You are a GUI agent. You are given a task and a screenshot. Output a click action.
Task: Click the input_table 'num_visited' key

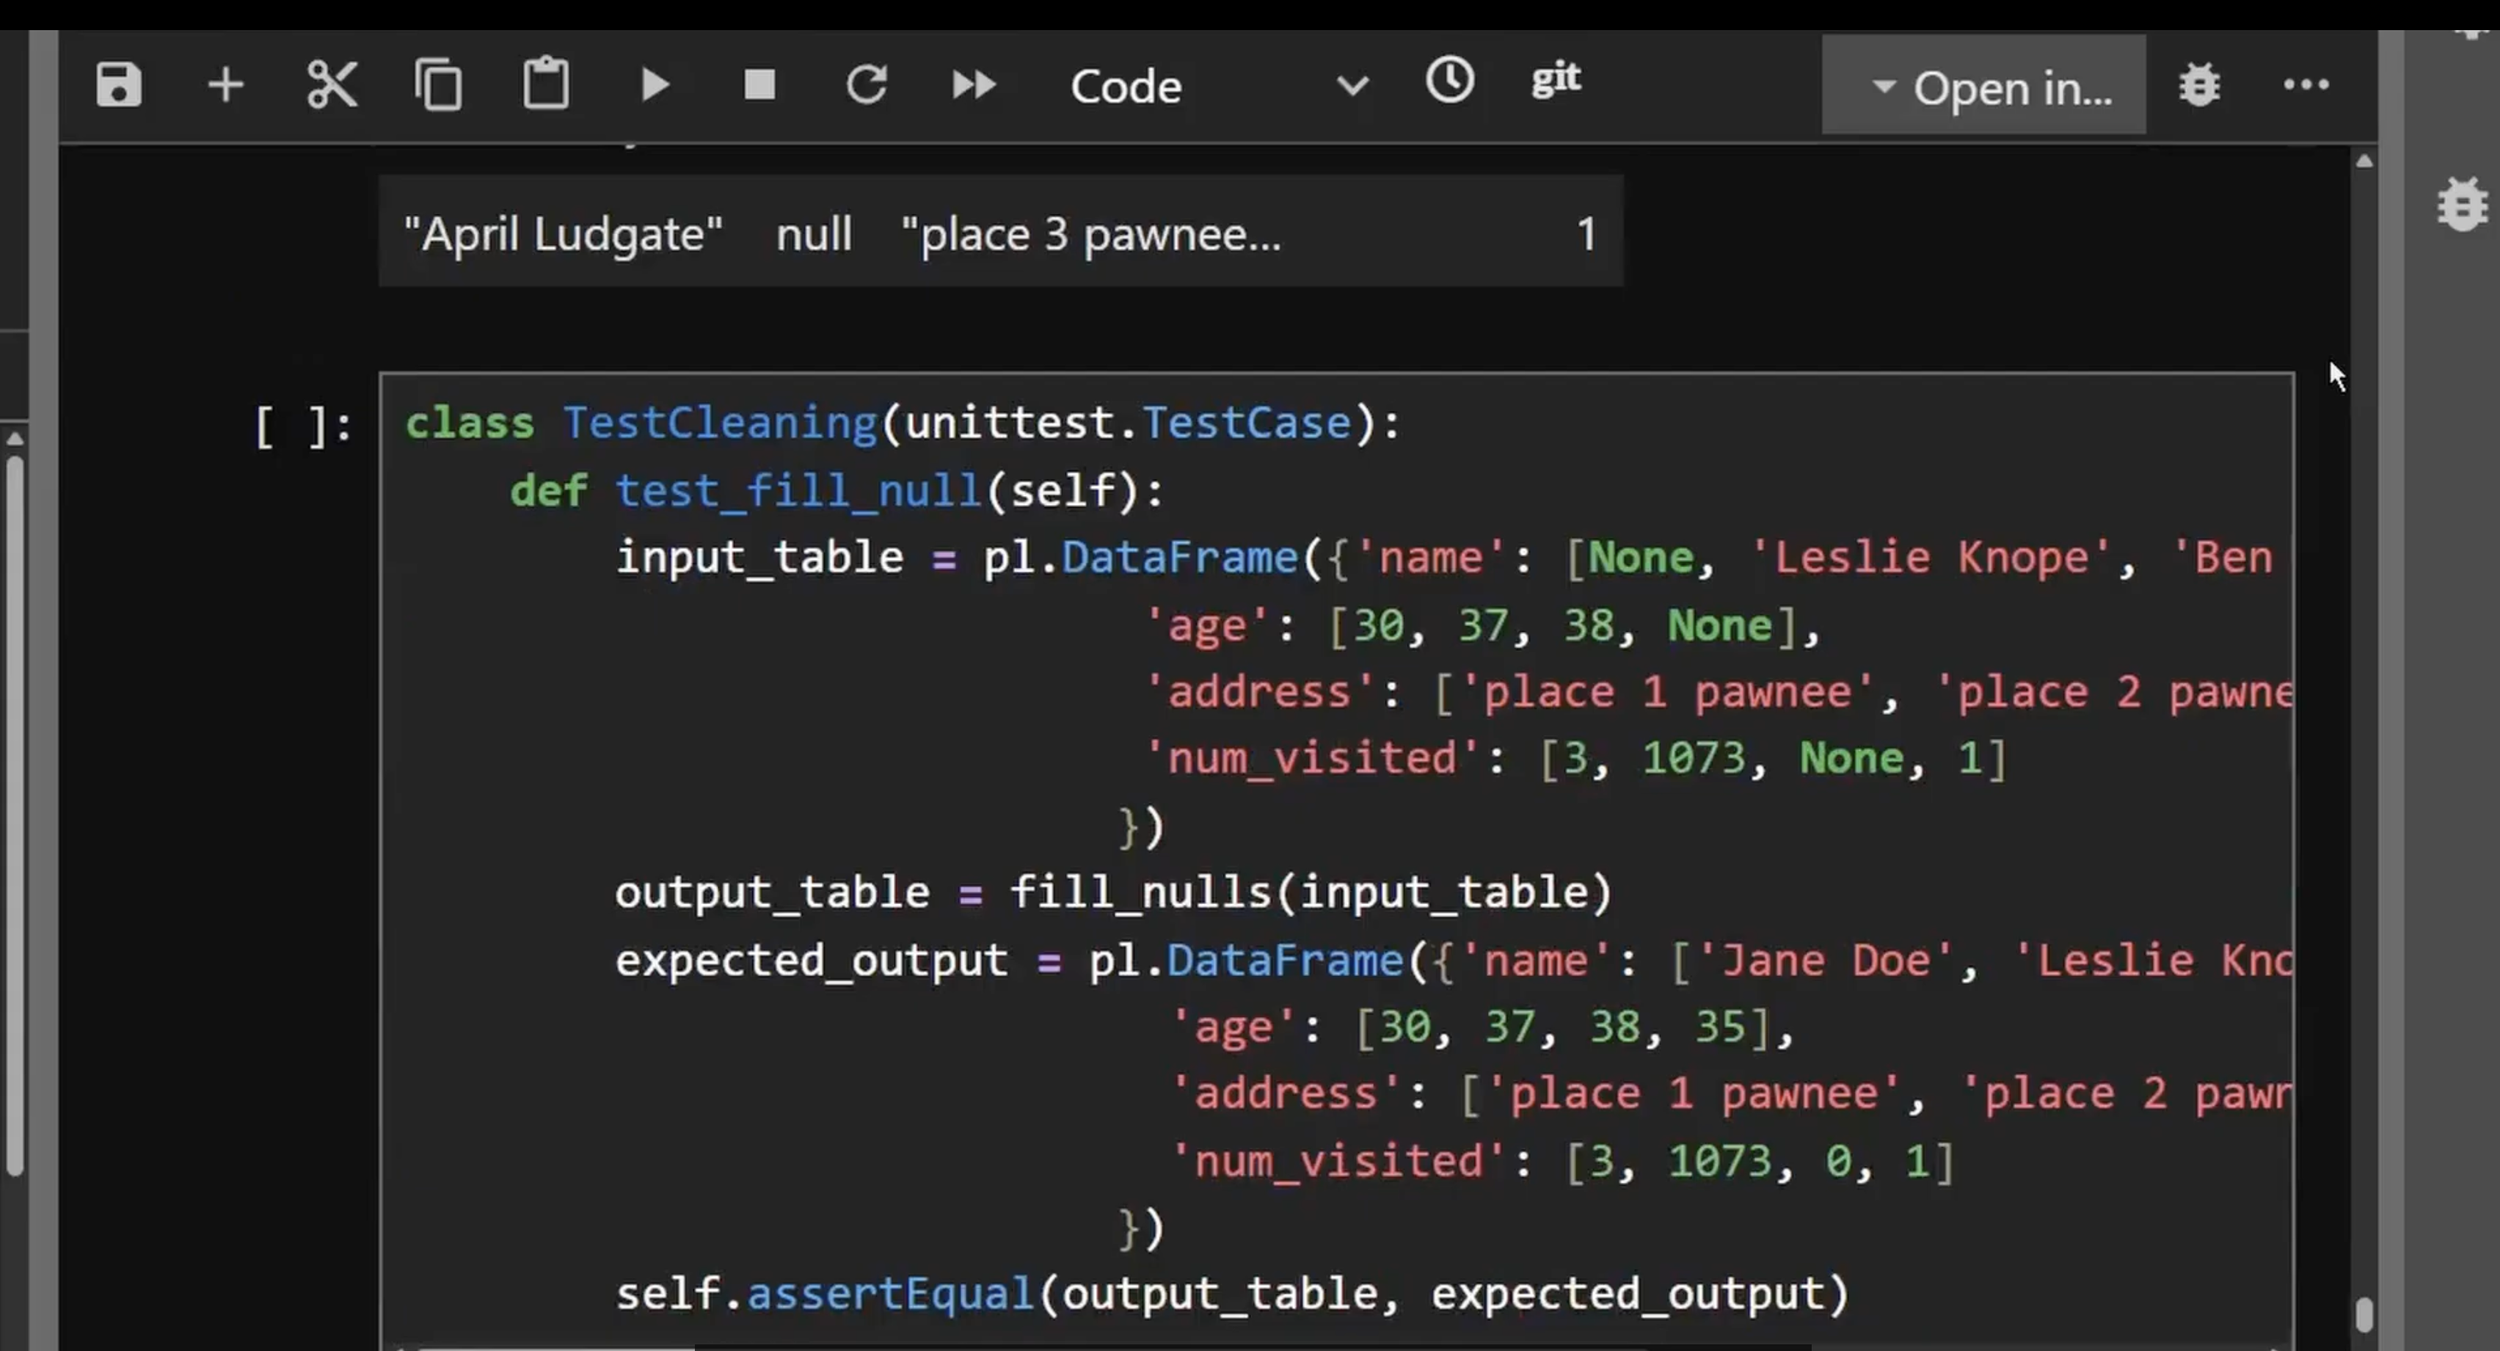tap(1312, 758)
